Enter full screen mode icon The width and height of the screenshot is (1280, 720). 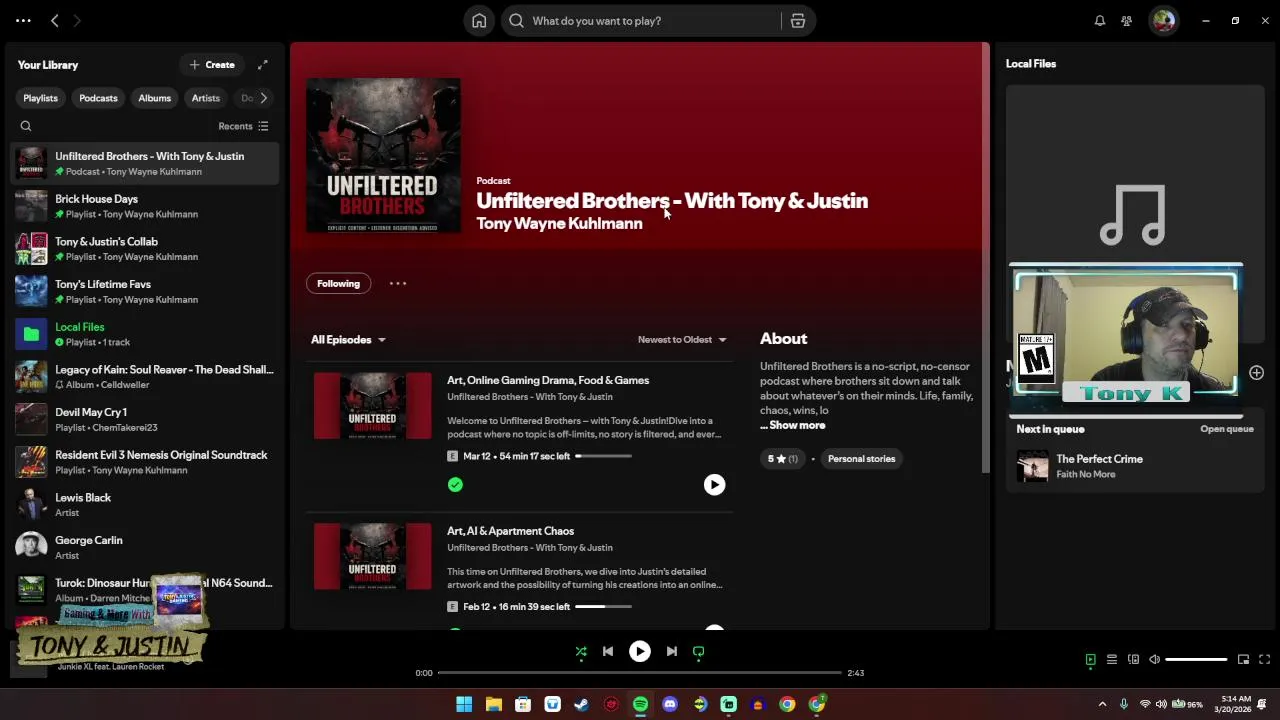pos(1265,660)
